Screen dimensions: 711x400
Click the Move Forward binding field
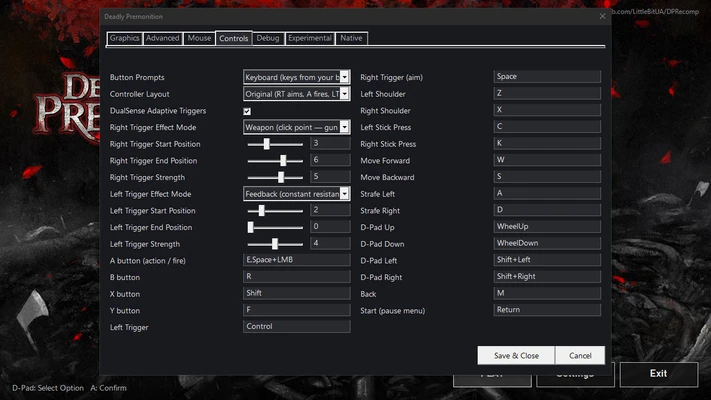click(547, 160)
